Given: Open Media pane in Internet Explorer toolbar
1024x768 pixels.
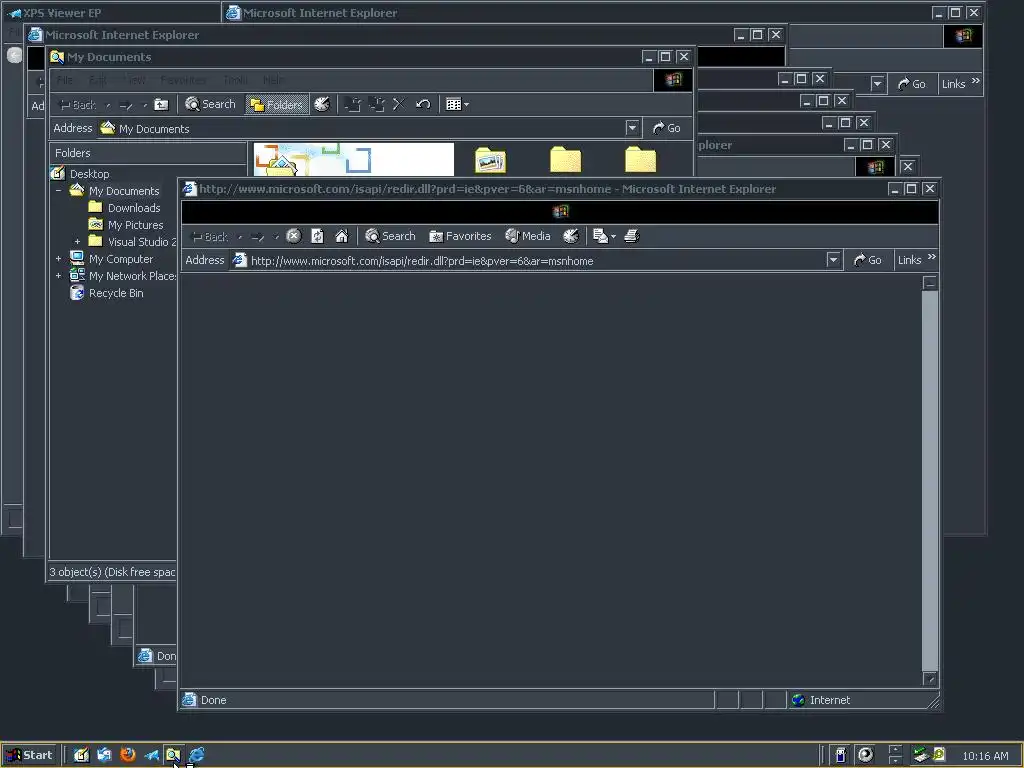Looking at the screenshot, I should tap(528, 236).
